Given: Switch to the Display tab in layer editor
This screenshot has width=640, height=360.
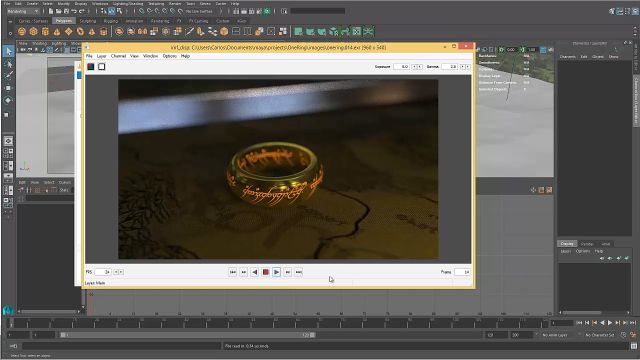Looking at the screenshot, I should [567, 244].
